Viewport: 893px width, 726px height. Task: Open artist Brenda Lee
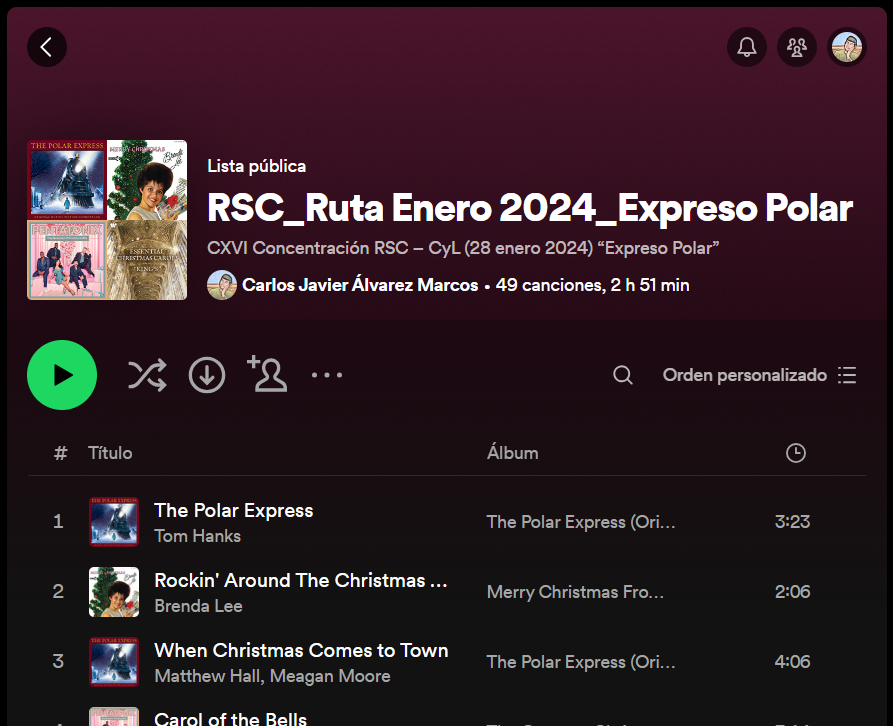coord(198,606)
